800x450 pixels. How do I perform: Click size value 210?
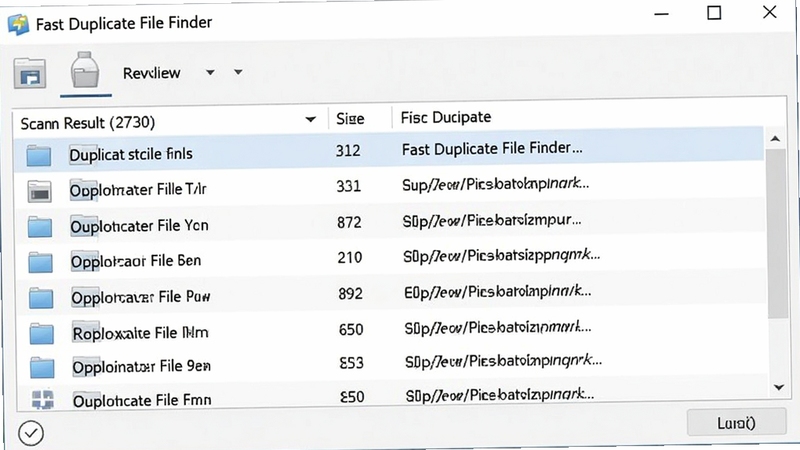pyautogui.click(x=349, y=257)
